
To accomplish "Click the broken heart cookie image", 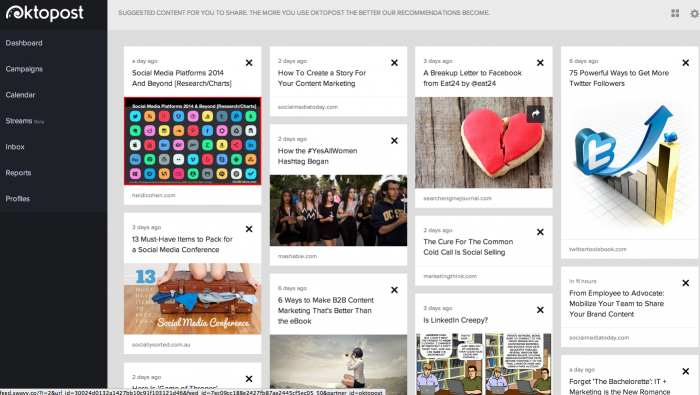I will pos(484,142).
